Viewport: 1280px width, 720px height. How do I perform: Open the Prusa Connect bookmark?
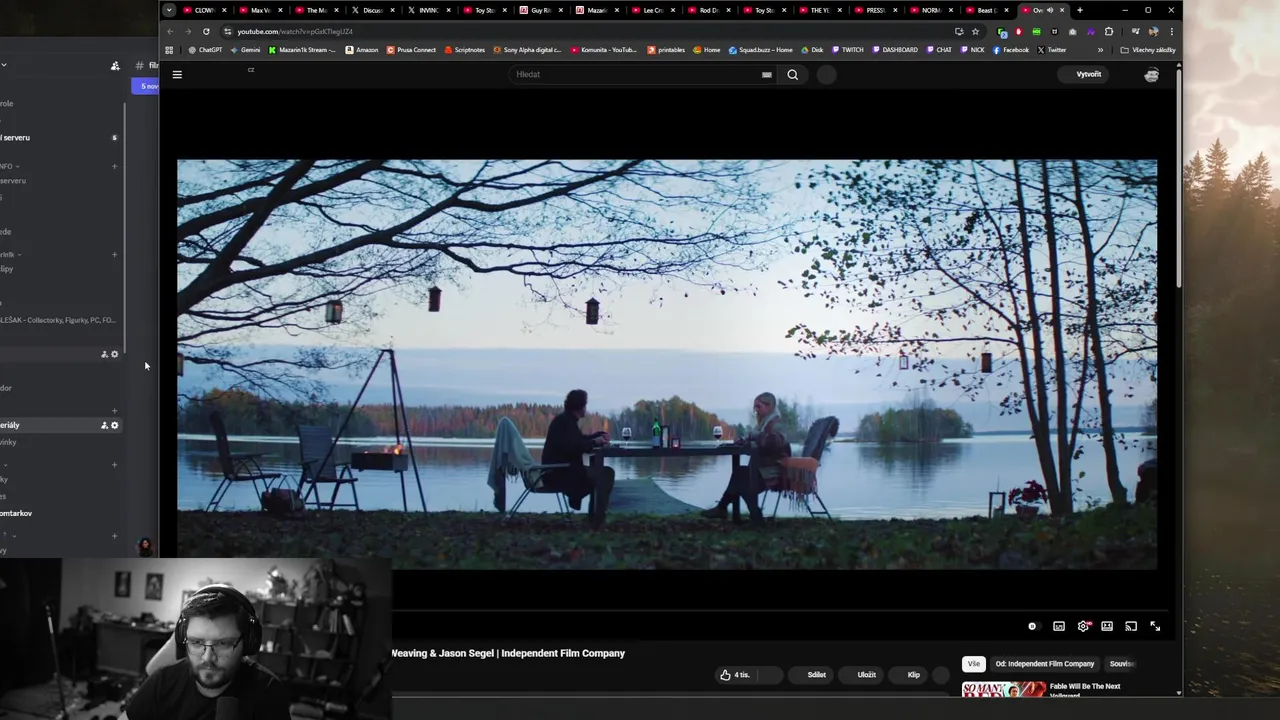pyautogui.click(x=411, y=50)
